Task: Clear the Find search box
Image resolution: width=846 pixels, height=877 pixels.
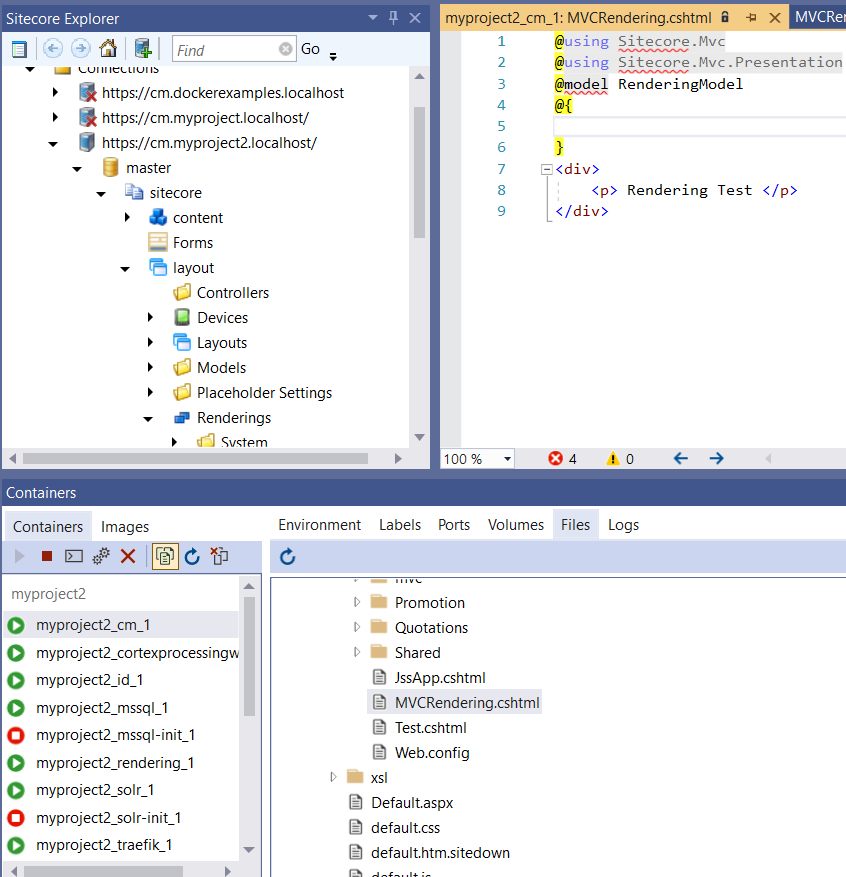Action: 285,49
